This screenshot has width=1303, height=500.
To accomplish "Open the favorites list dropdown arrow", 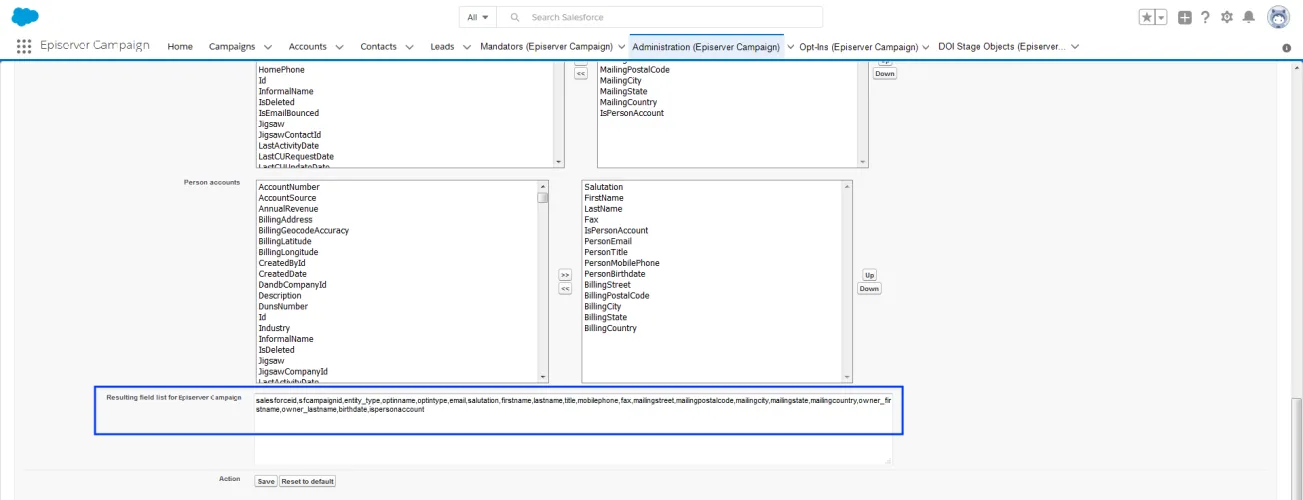I will click(1161, 17).
